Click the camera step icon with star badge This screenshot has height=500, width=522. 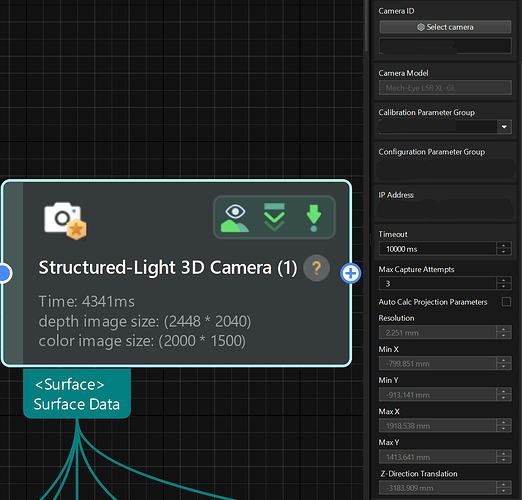(65, 221)
